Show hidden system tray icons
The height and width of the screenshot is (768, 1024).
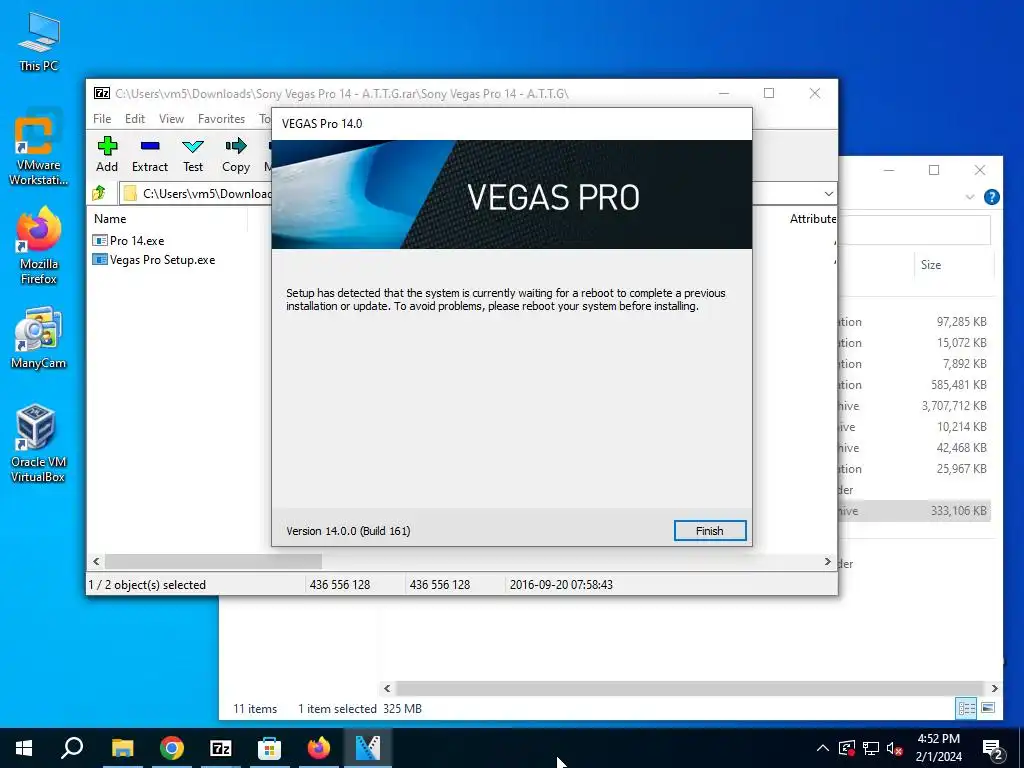(823, 748)
